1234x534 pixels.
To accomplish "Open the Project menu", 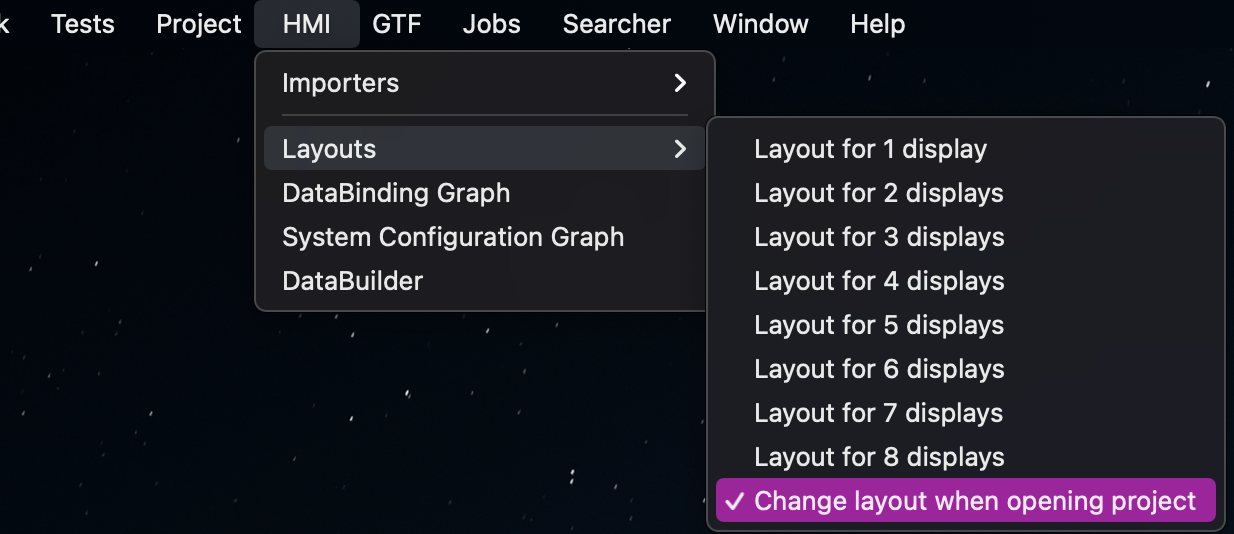I will coord(199,24).
